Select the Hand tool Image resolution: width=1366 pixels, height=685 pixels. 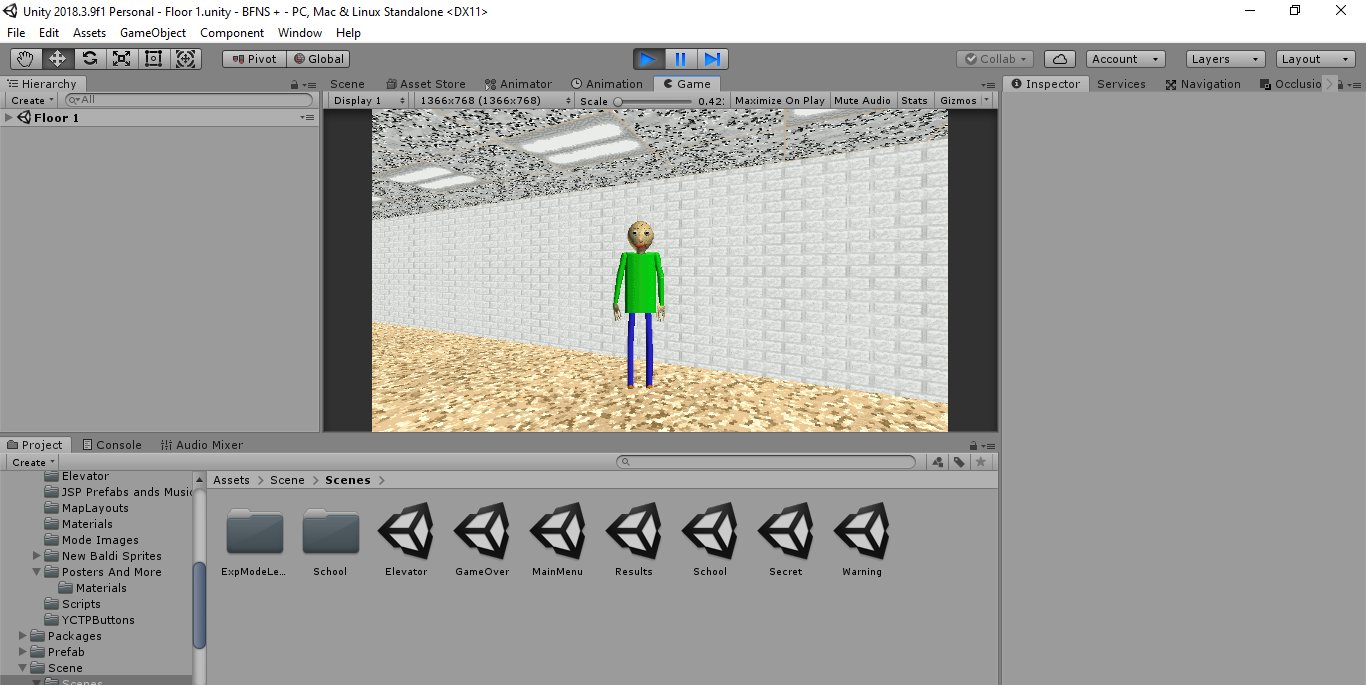point(25,59)
